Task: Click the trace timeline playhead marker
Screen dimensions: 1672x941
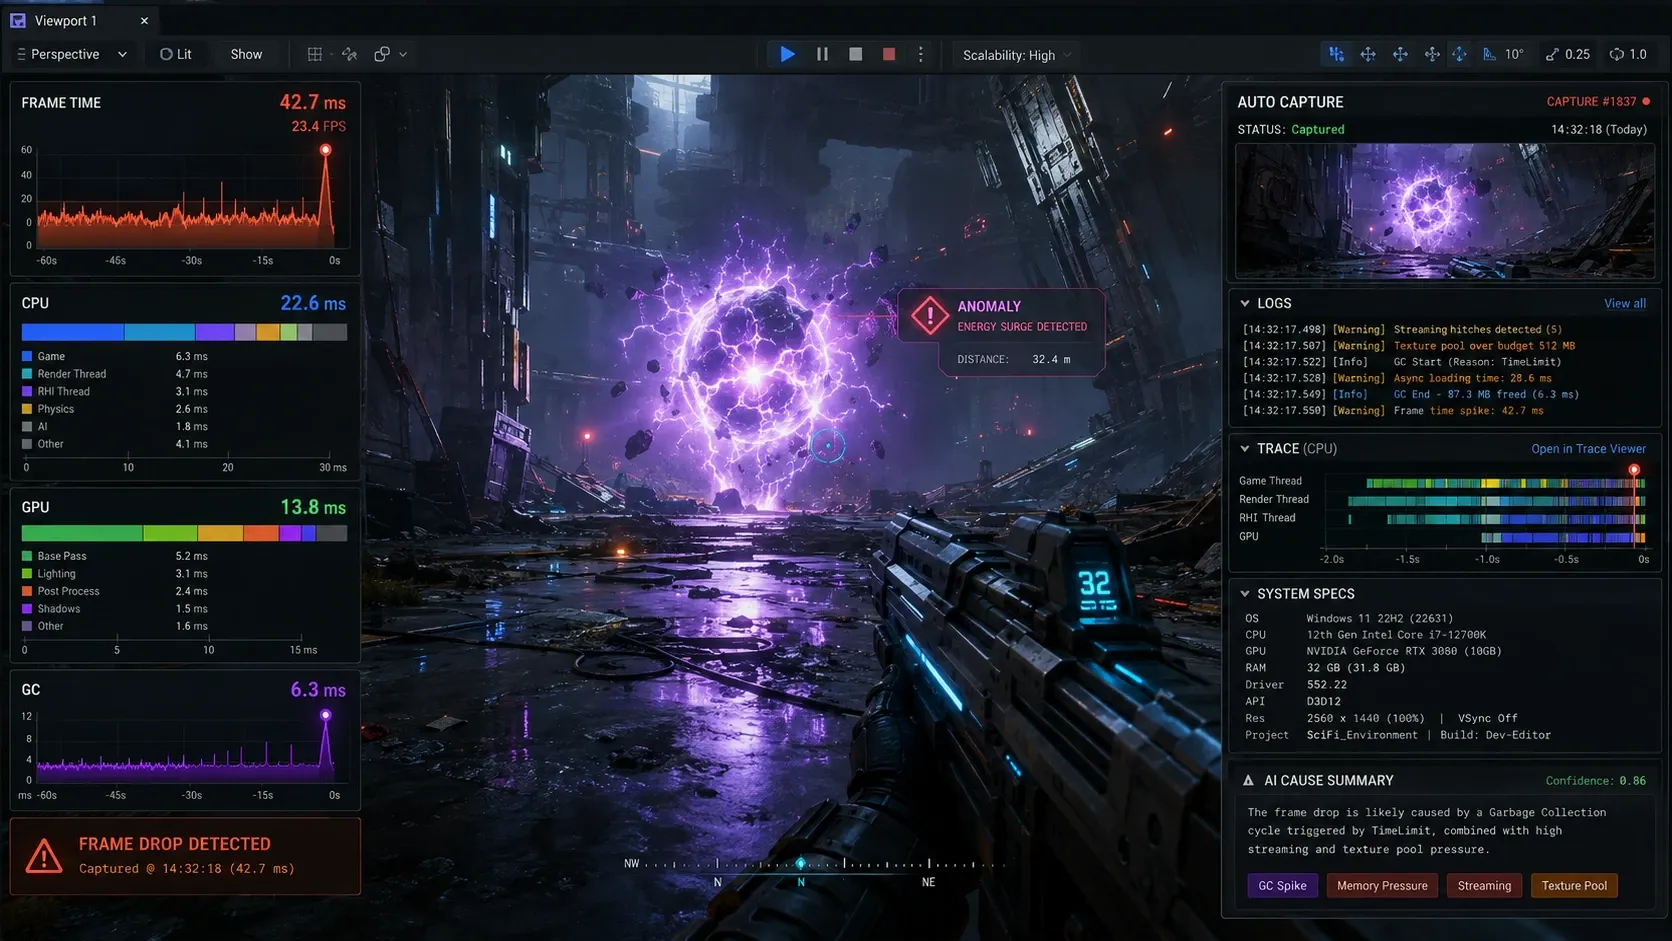Action: 1634,470
